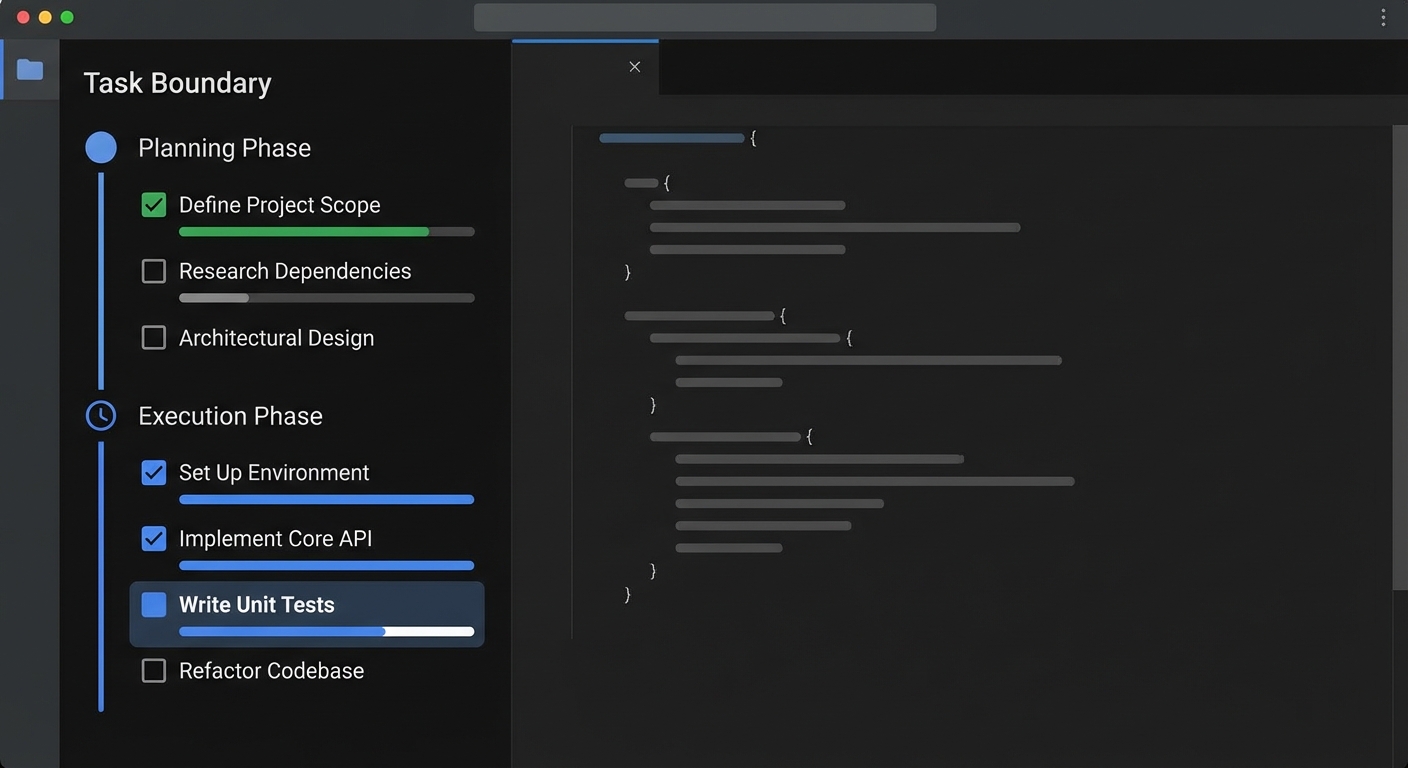Check the Research Dependencies checkbox
Viewport: 1408px width, 768px height.
pyautogui.click(x=154, y=271)
